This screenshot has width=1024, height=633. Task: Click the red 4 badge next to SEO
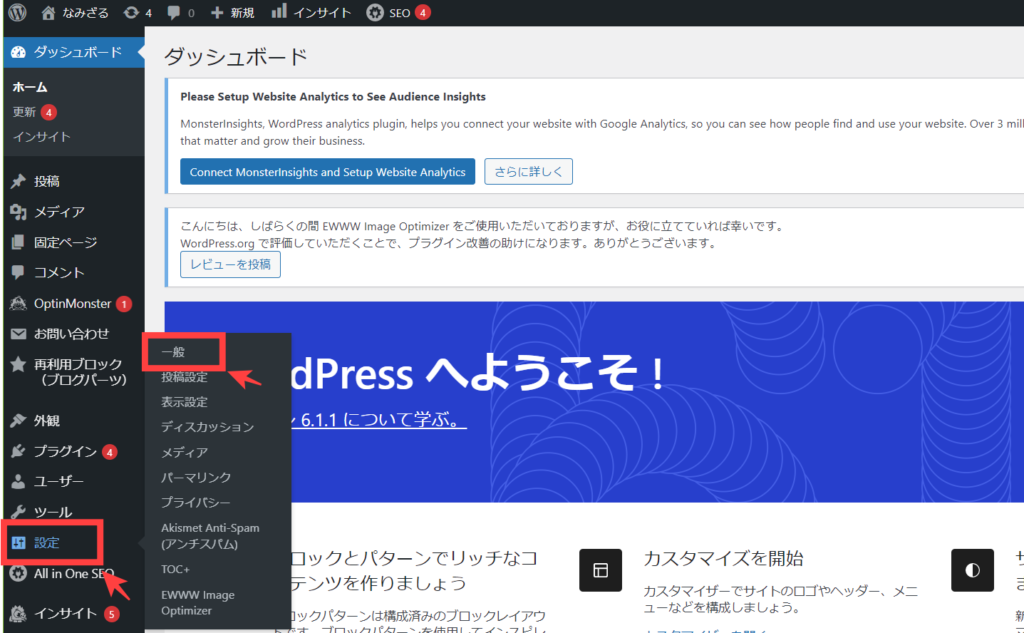(423, 12)
